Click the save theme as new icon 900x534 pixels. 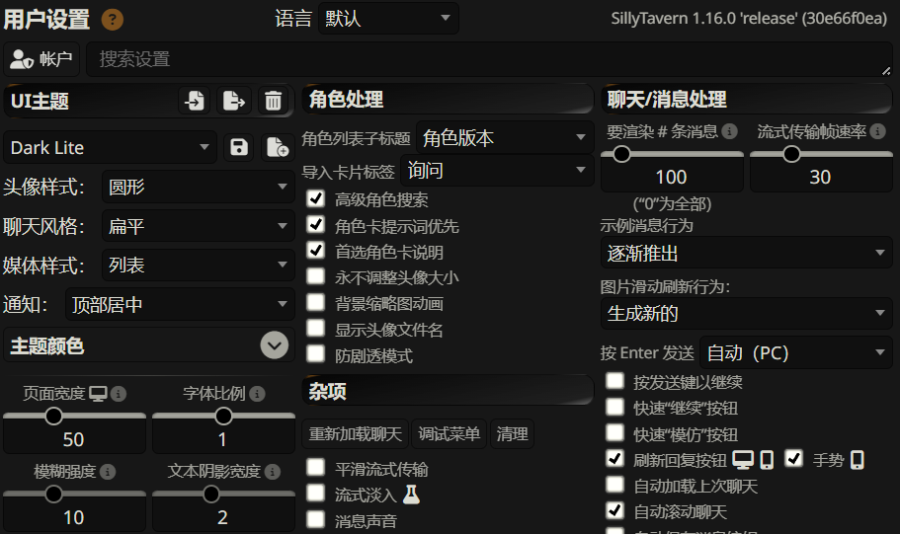point(277,148)
